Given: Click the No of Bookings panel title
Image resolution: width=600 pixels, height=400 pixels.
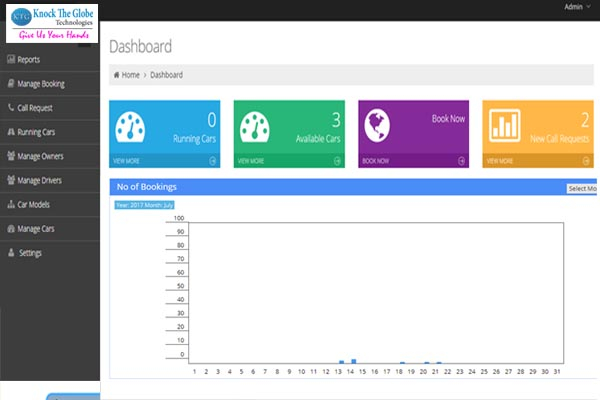Looking at the screenshot, I should click(147, 187).
